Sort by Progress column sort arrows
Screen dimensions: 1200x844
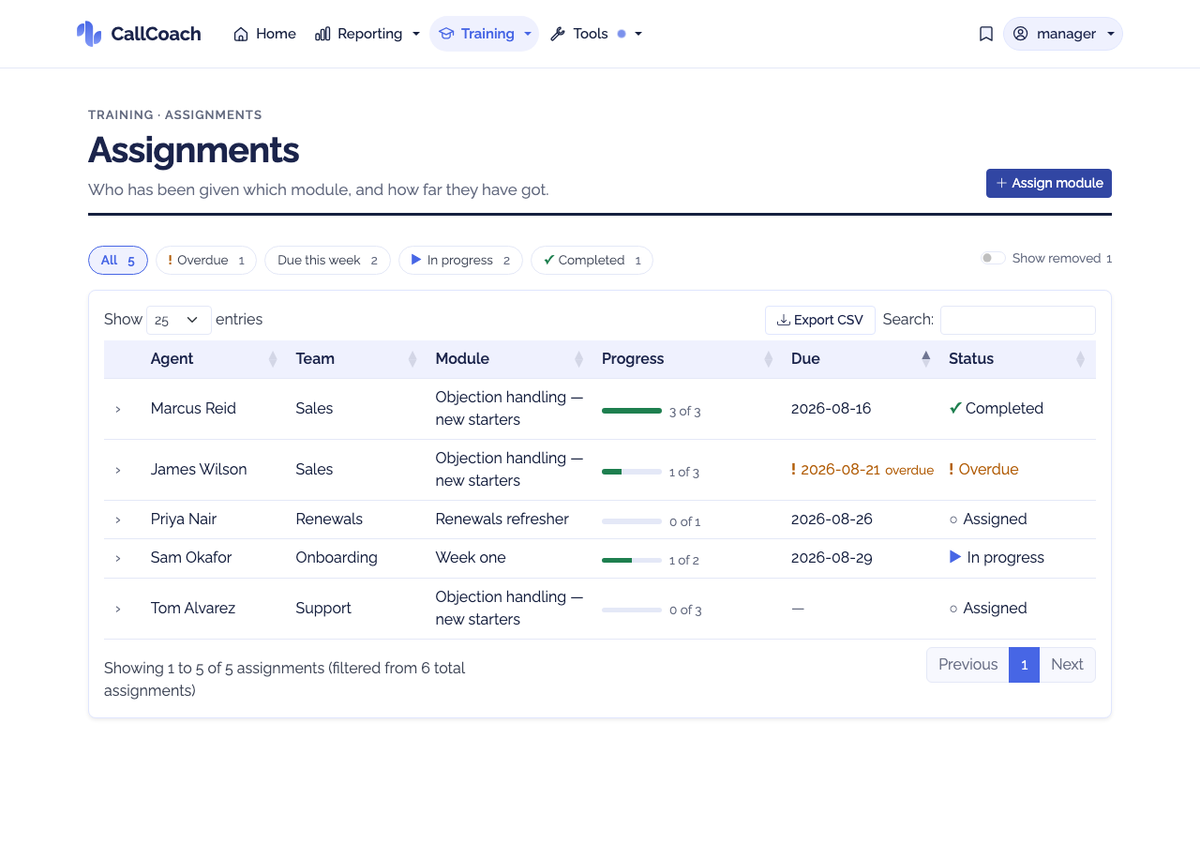tap(769, 359)
